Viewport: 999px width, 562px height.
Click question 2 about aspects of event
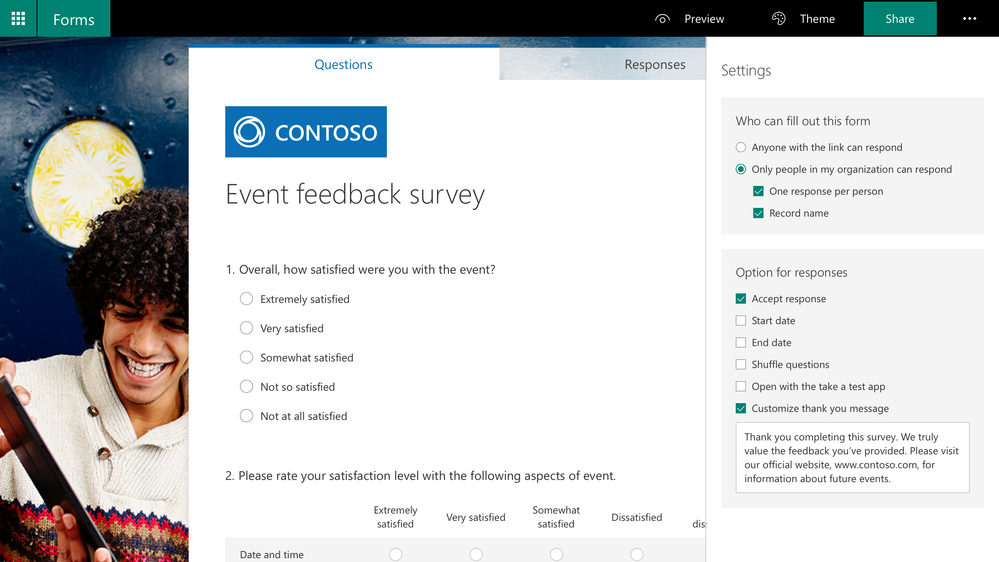tap(420, 476)
